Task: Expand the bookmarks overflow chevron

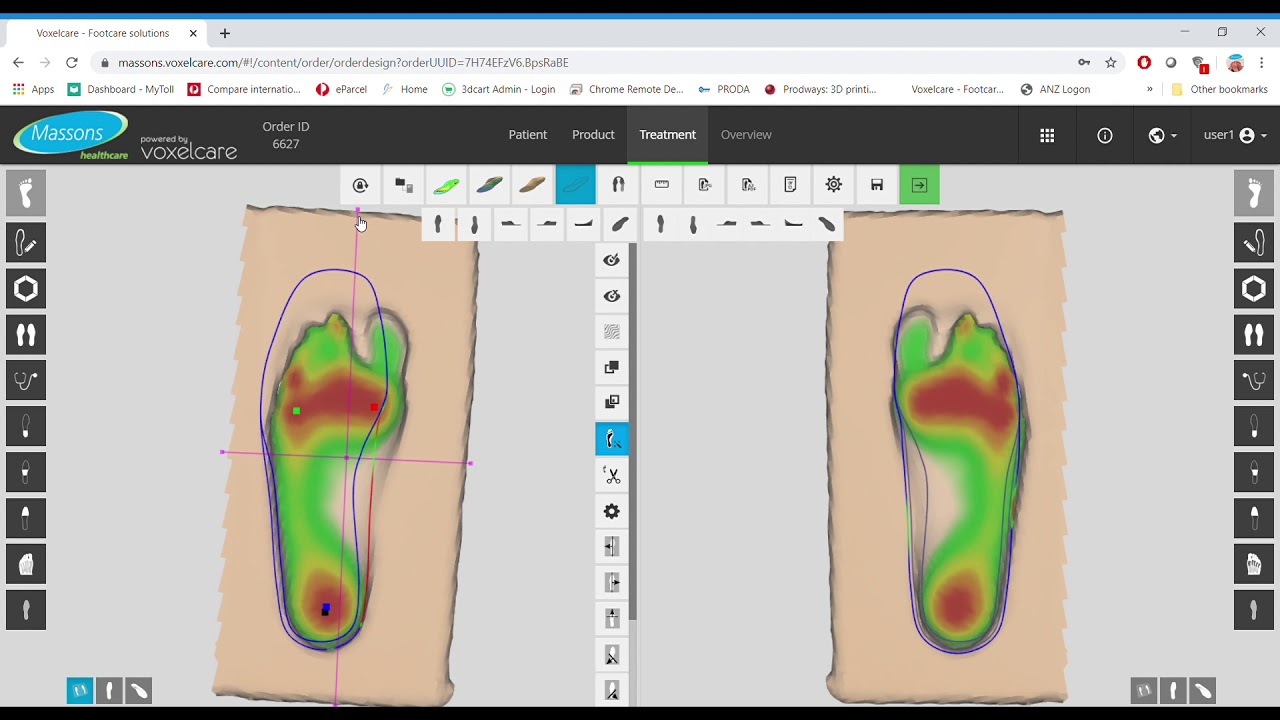Action: (x=1149, y=89)
